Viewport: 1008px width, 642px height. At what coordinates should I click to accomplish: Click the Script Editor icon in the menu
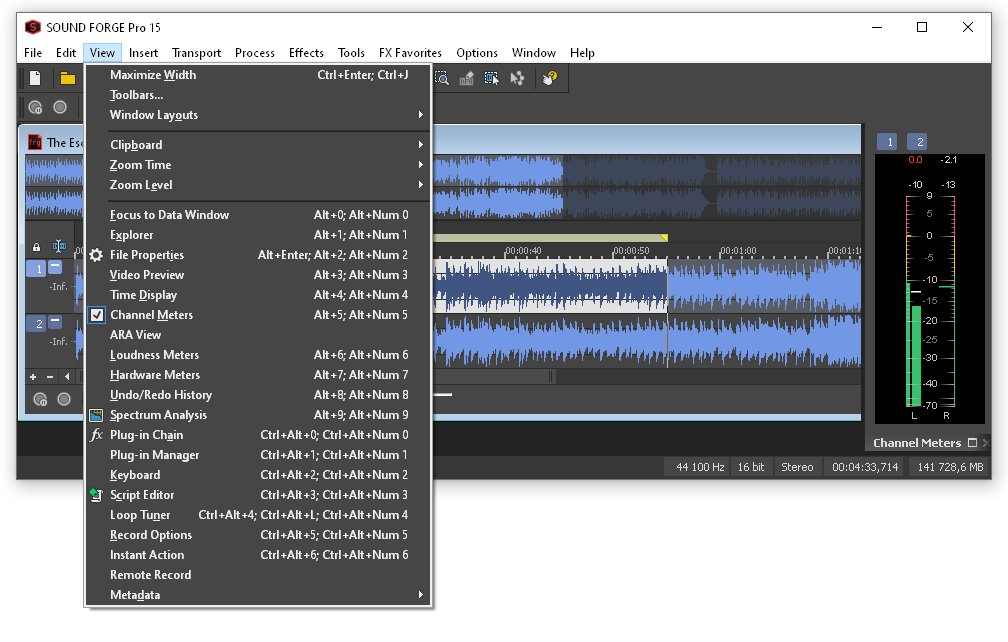tap(96, 494)
